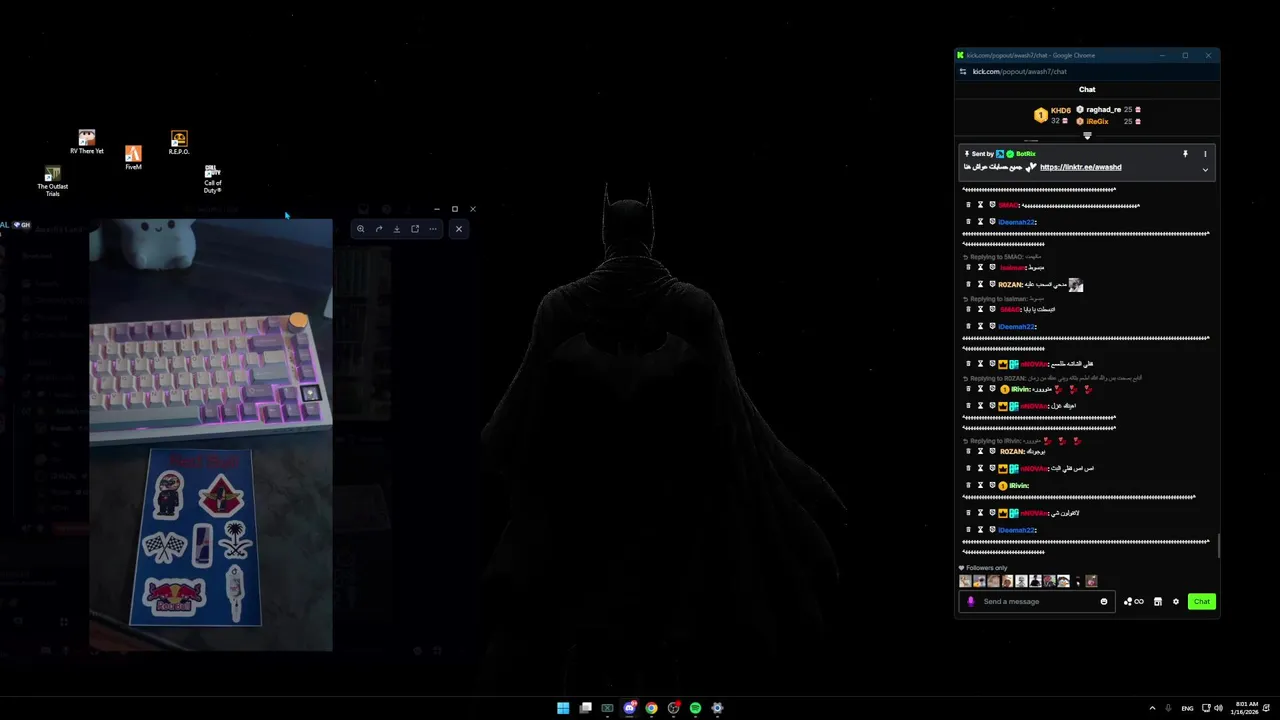Open Spotify from the taskbar
This screenshot has height=720, width=1280.
[x=695, y=708]
